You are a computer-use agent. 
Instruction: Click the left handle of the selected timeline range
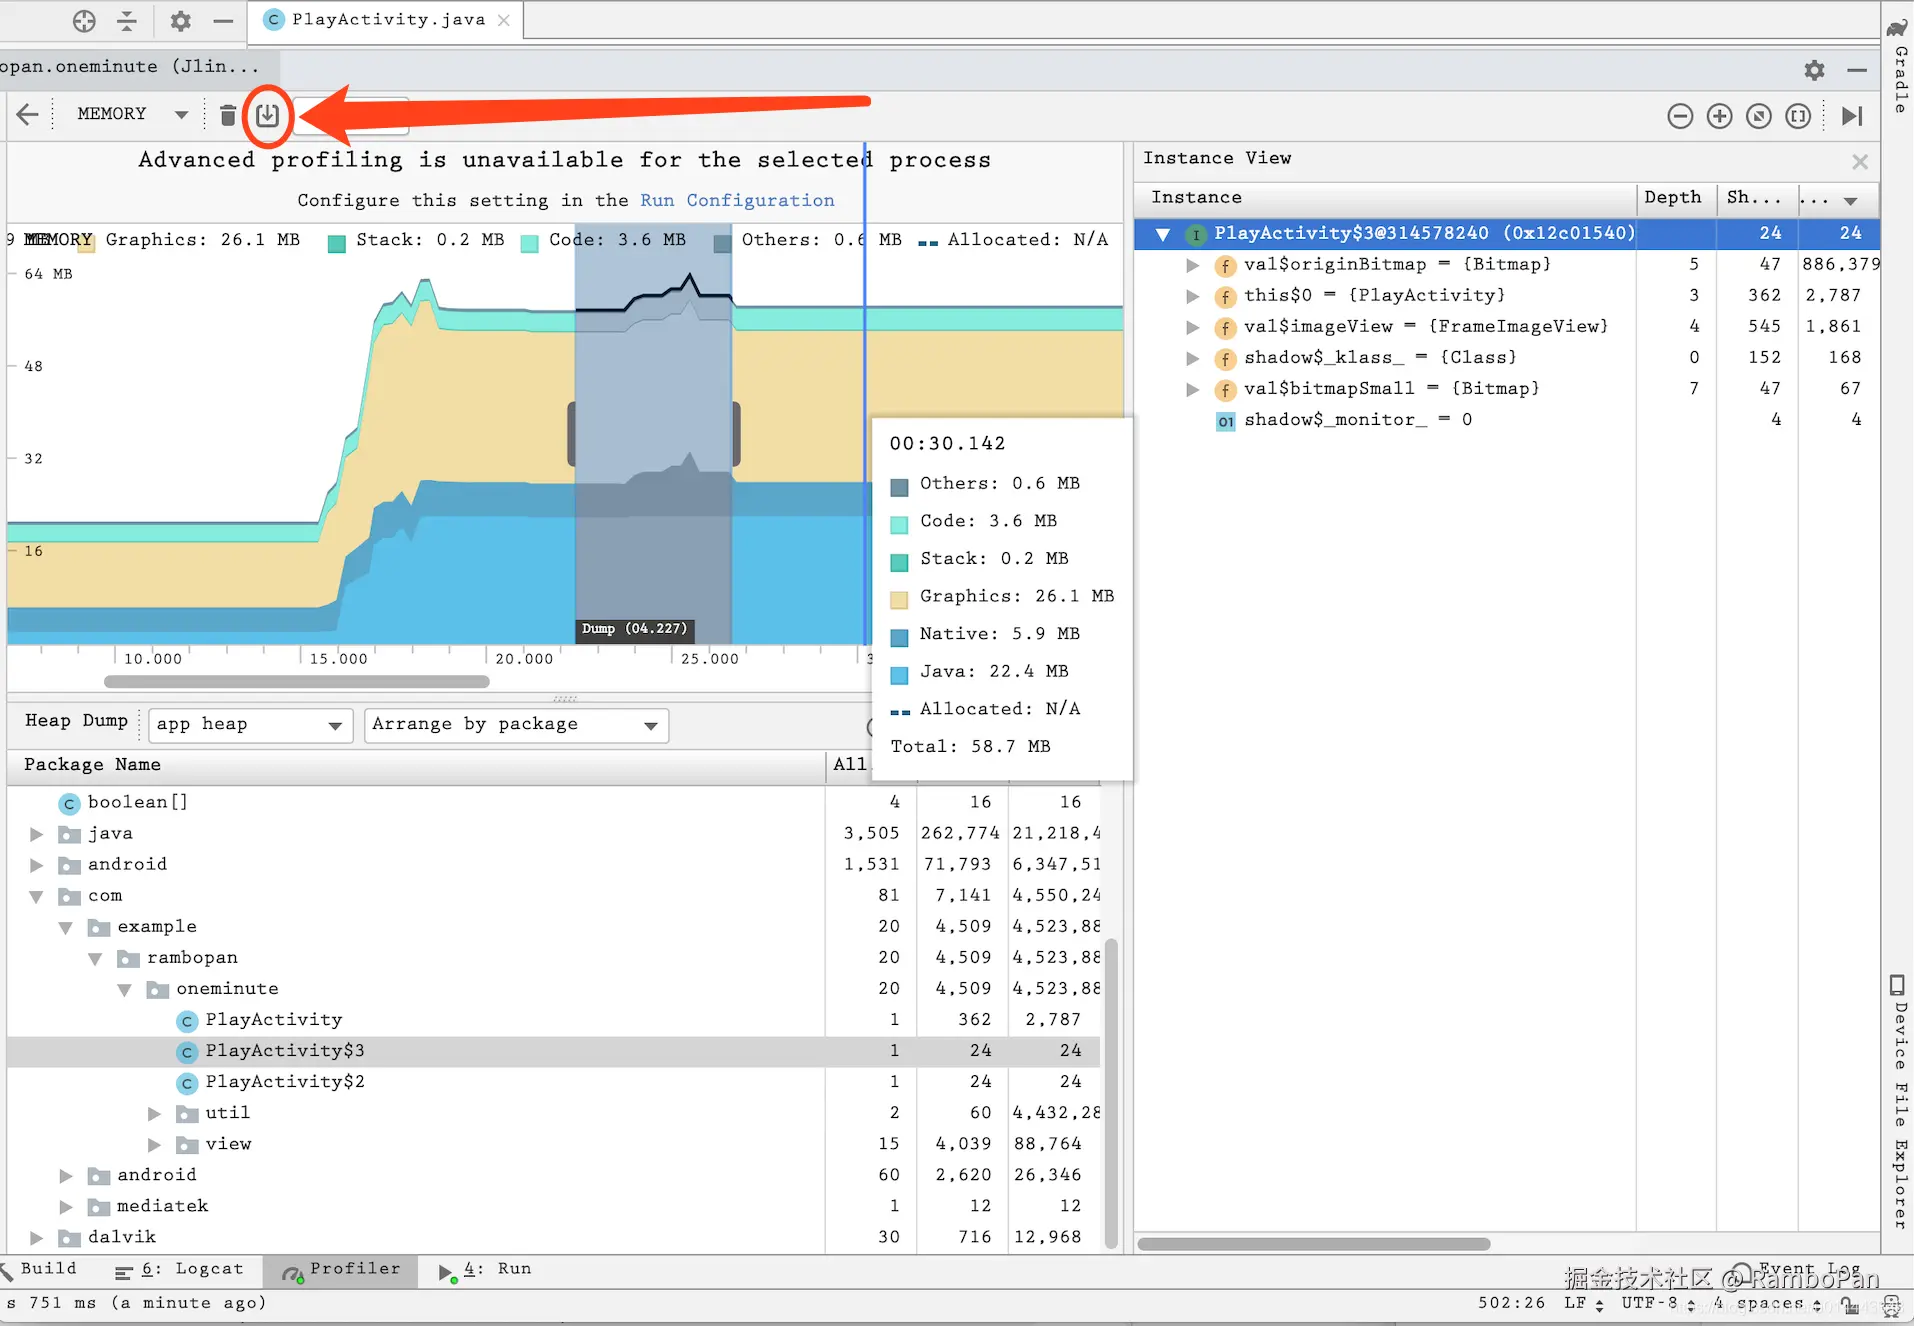pyautogui.click(x=572, y=433)
